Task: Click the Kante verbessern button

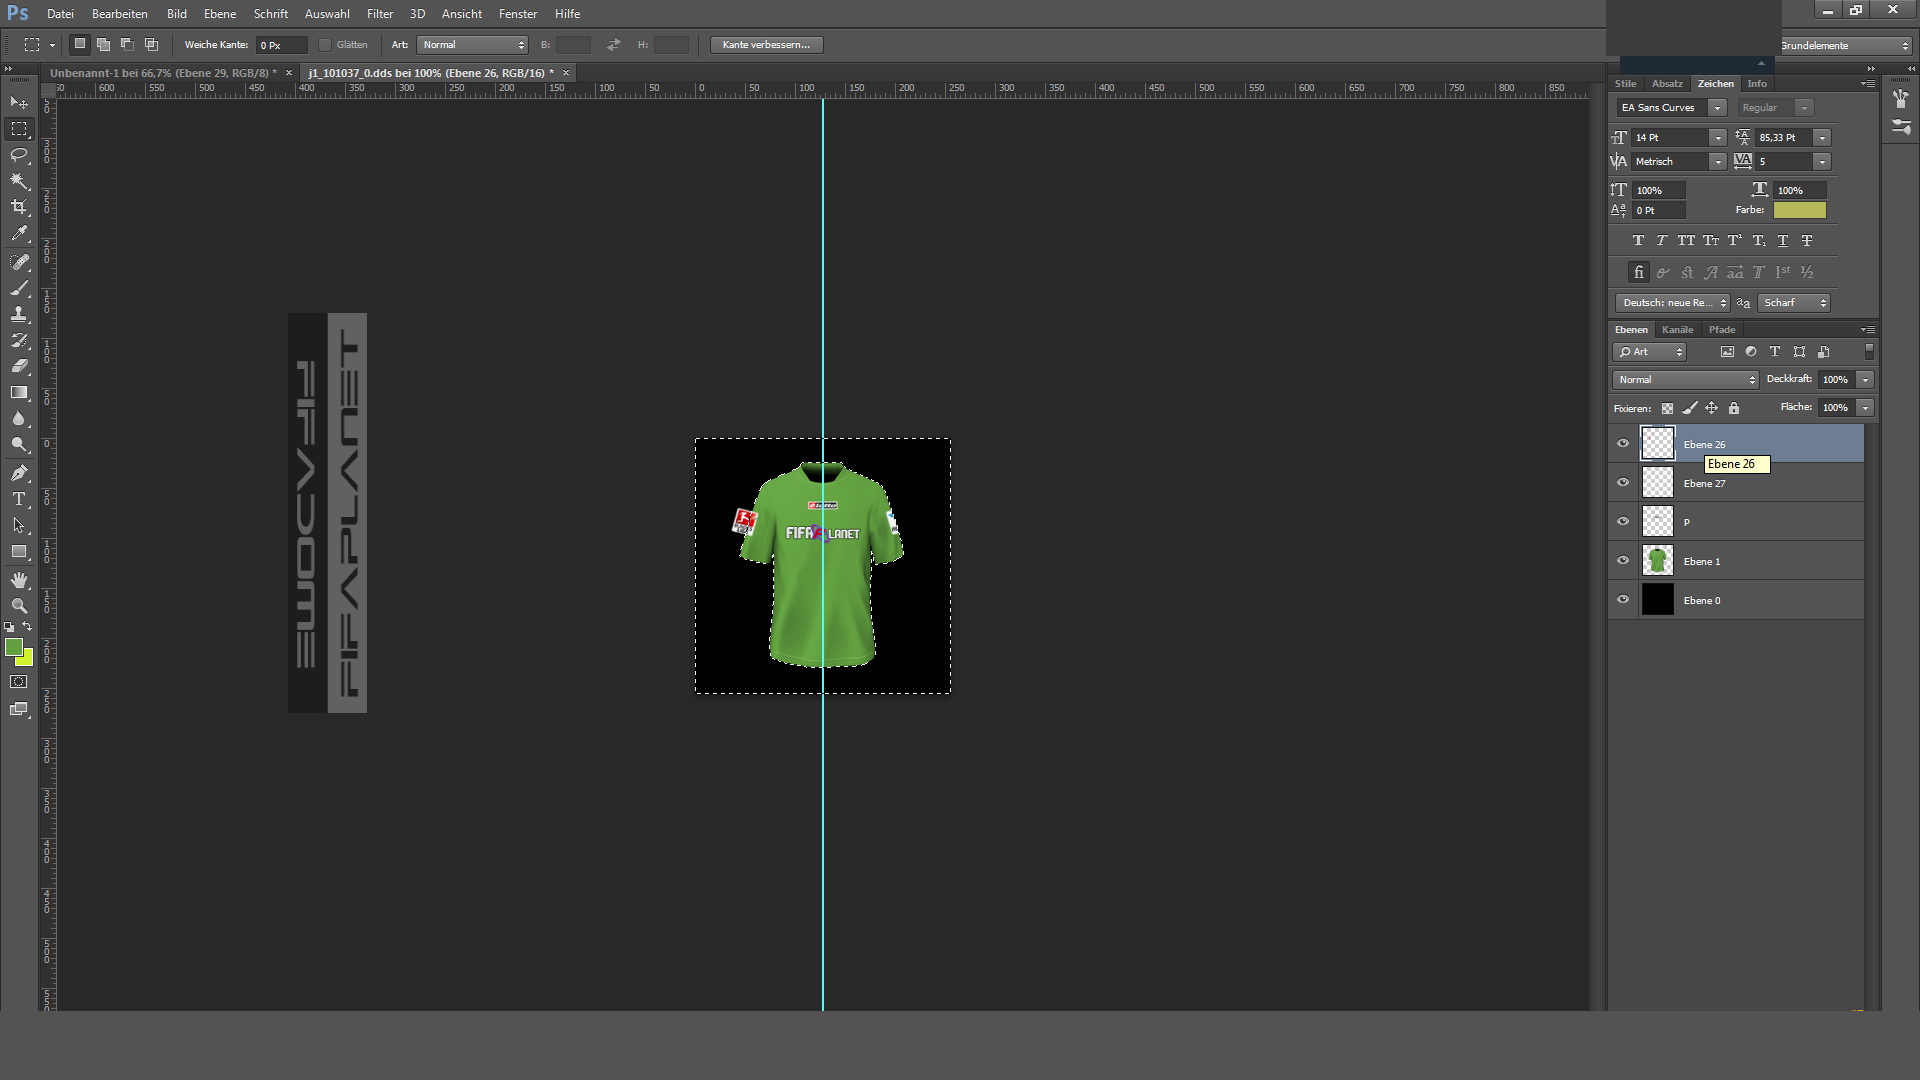Action: point(766,45)
